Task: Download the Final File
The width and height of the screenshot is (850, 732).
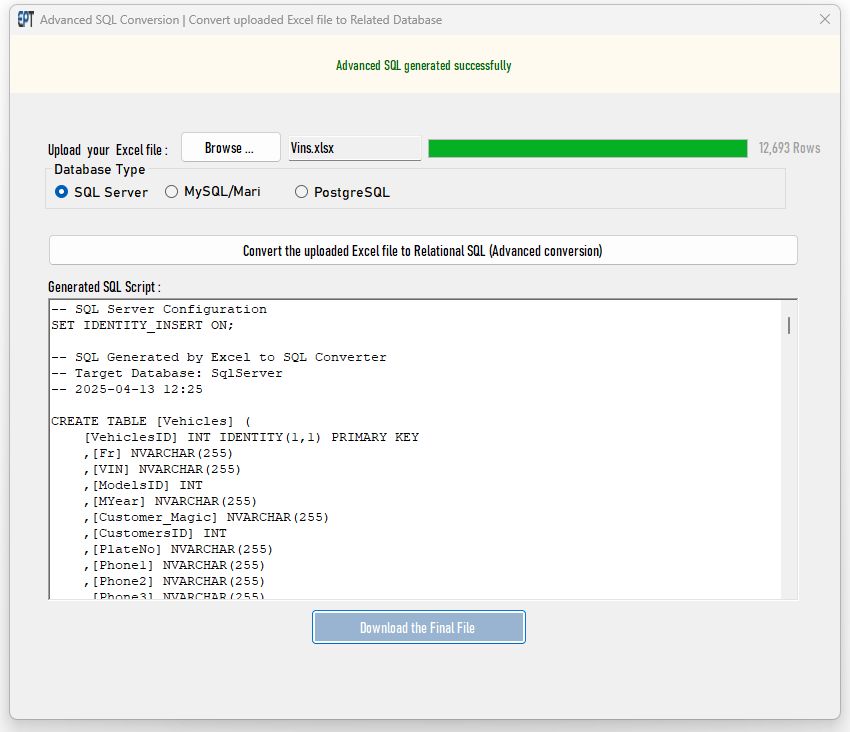Action: [418, 627]
